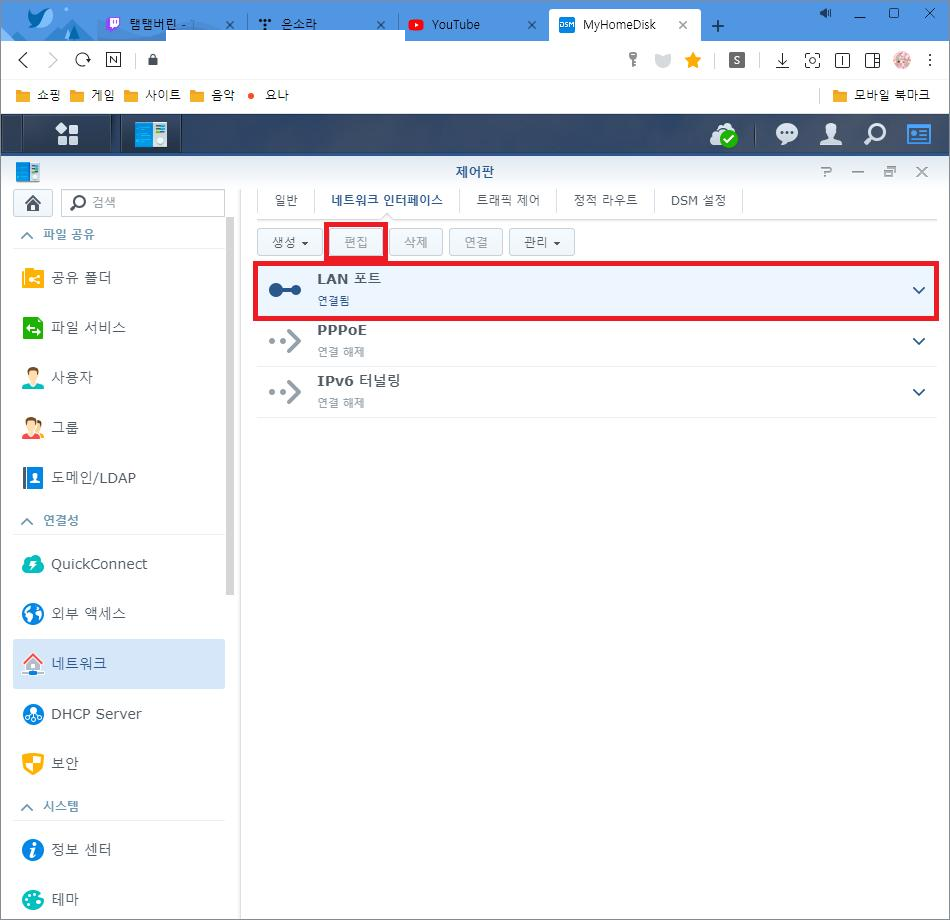Open the widgets panel icon

click(918, 134)
